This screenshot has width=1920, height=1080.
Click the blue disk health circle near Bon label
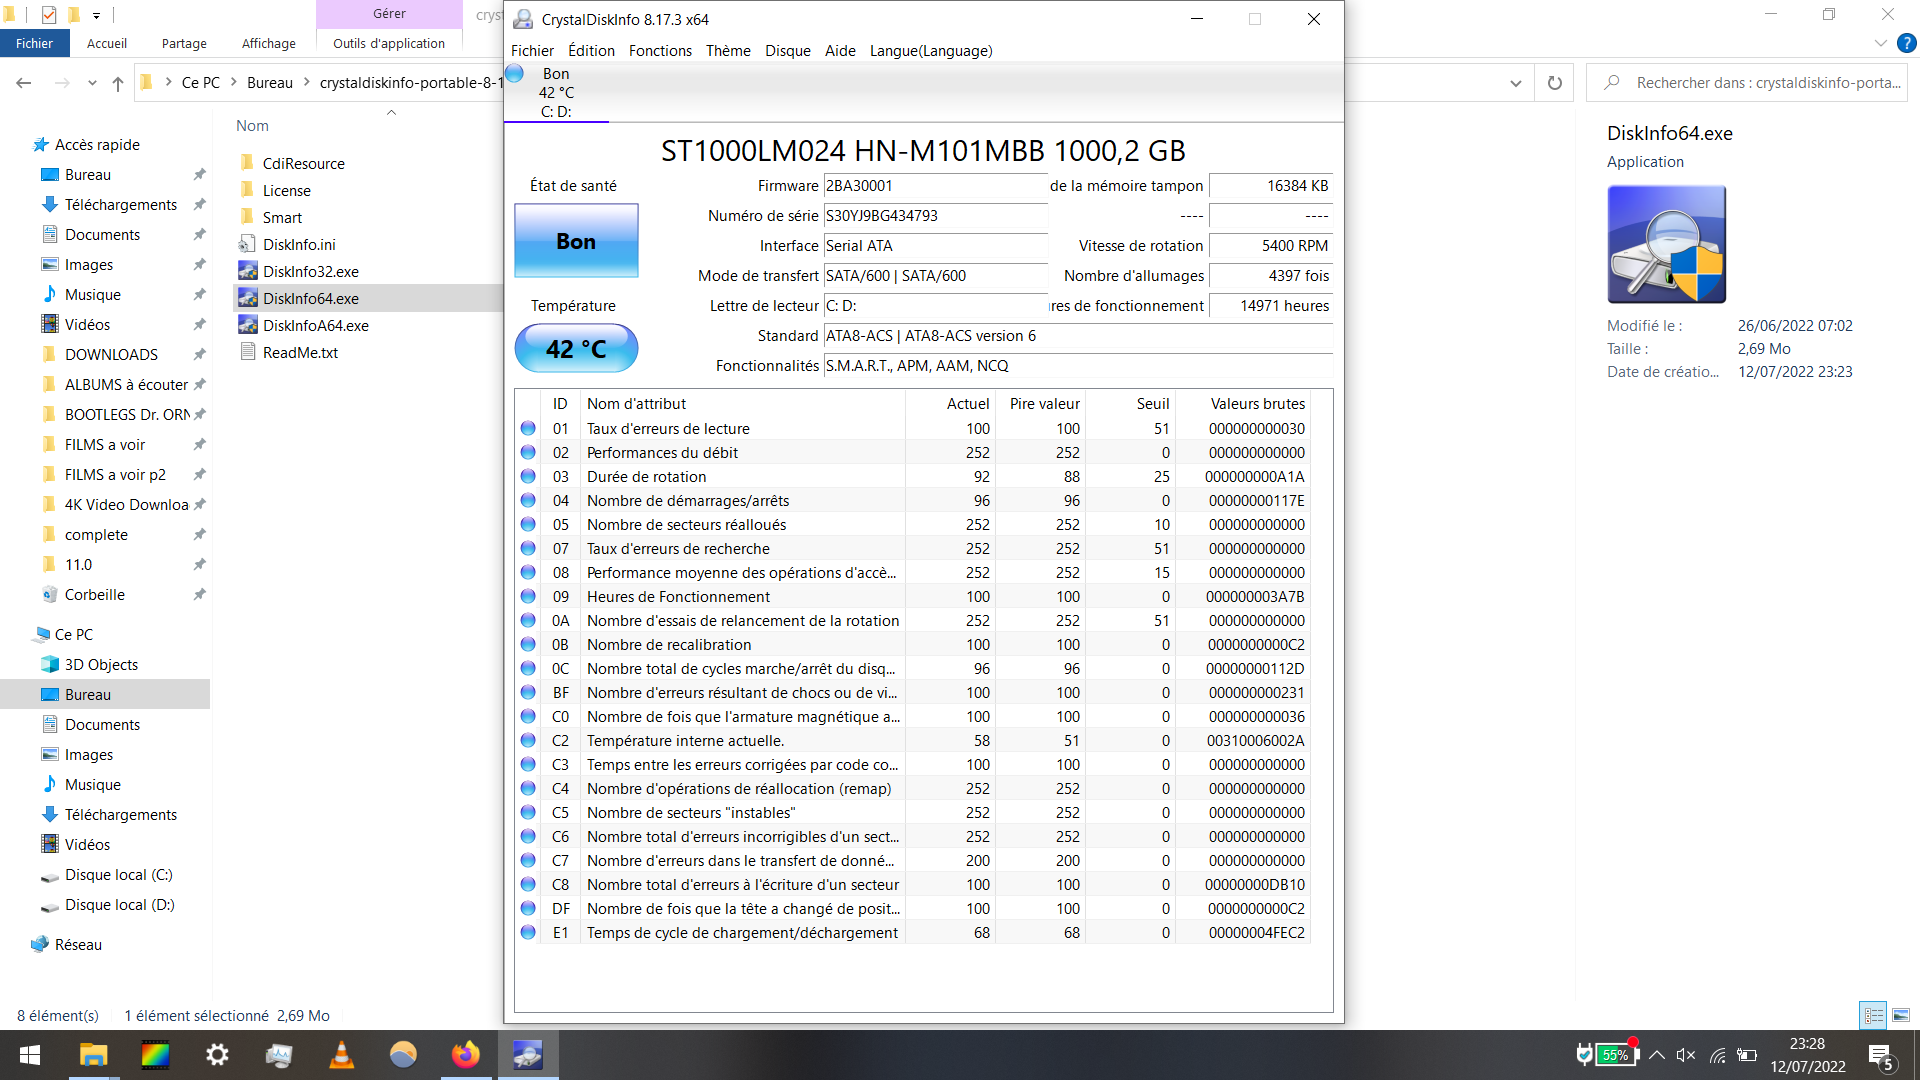(515, 73)
